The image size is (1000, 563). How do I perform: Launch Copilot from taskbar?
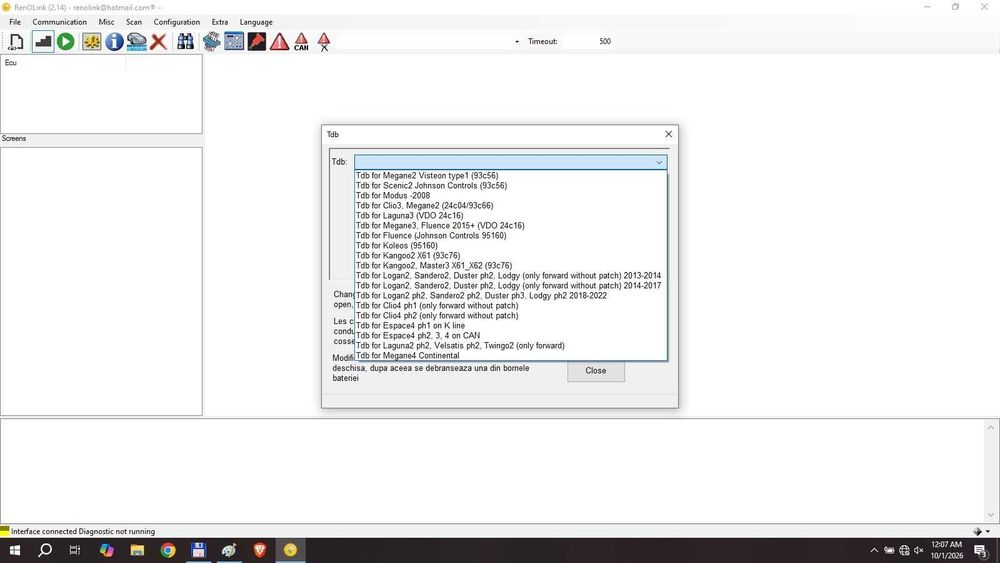(x=107, y=550)
